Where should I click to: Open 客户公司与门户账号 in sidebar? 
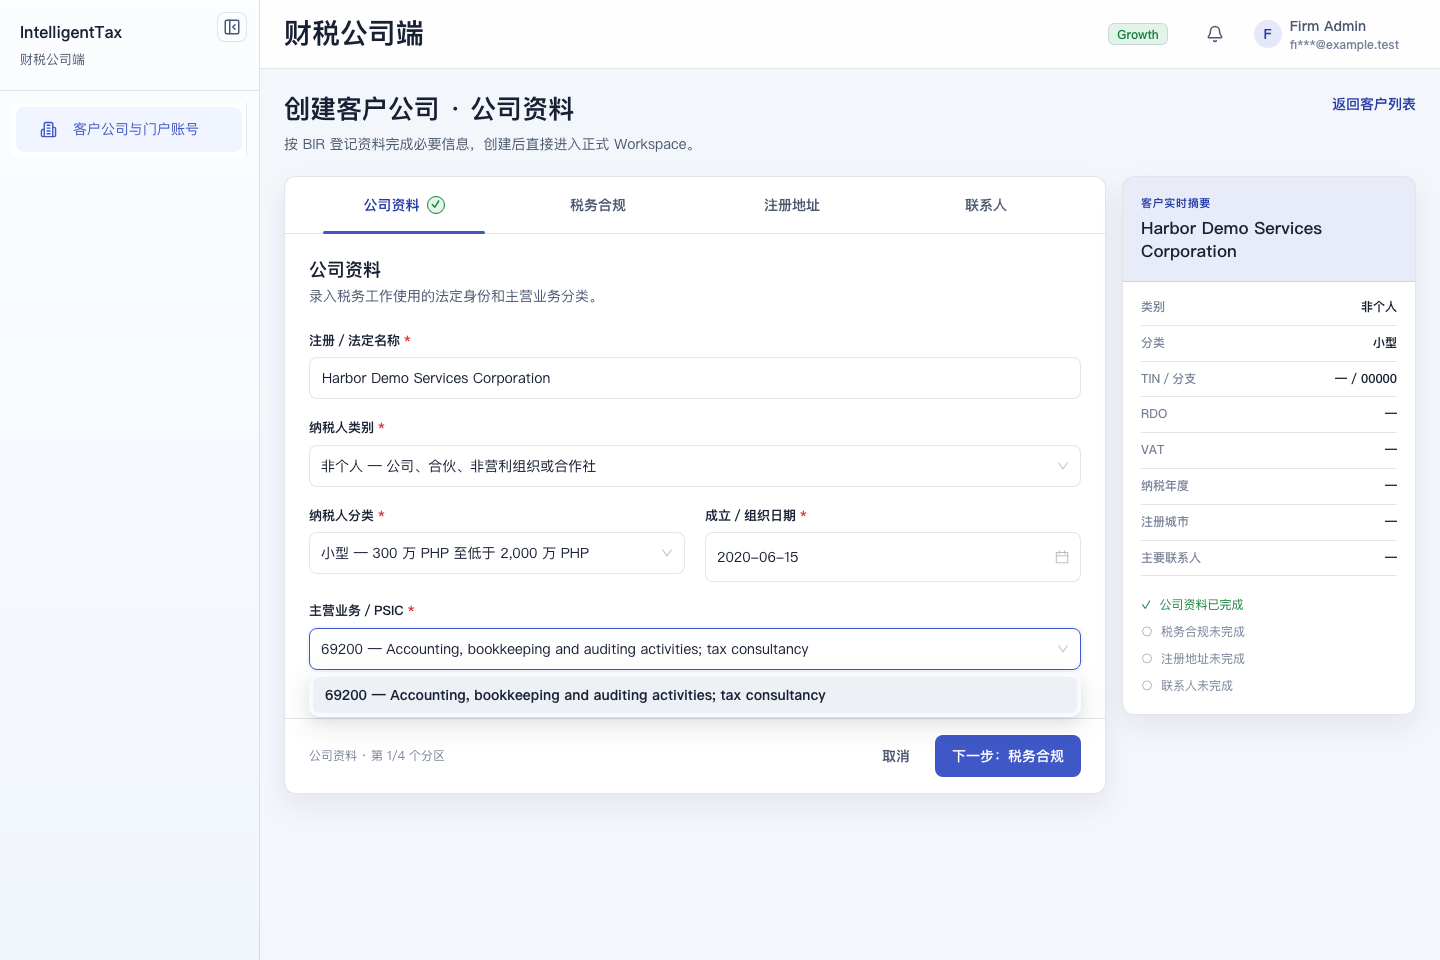129,129
